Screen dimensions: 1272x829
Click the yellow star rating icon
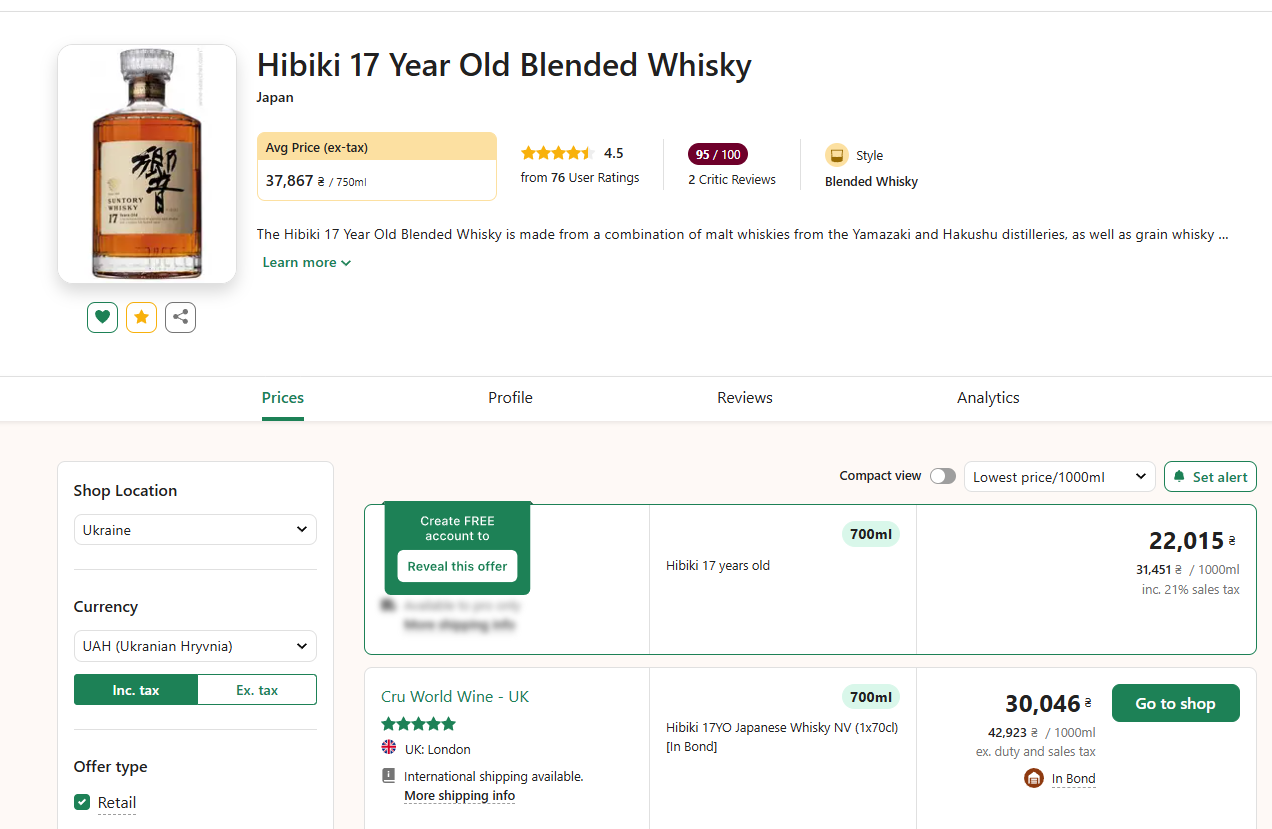tap(141, 317)
